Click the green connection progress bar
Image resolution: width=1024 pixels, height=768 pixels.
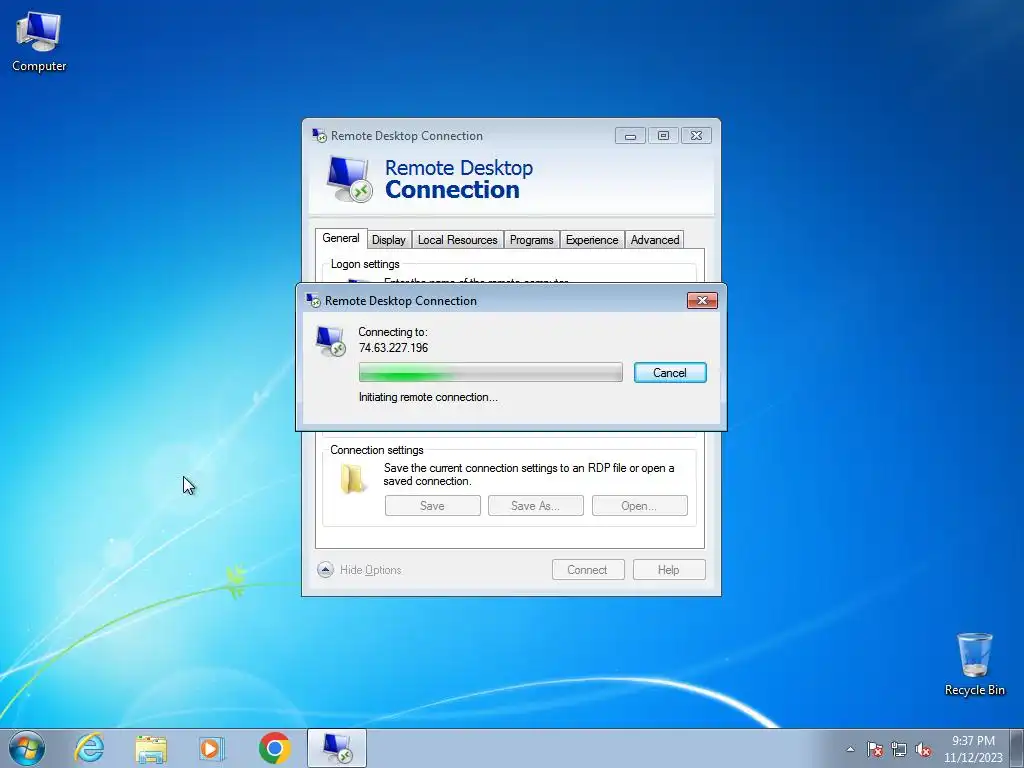(490, 372)
